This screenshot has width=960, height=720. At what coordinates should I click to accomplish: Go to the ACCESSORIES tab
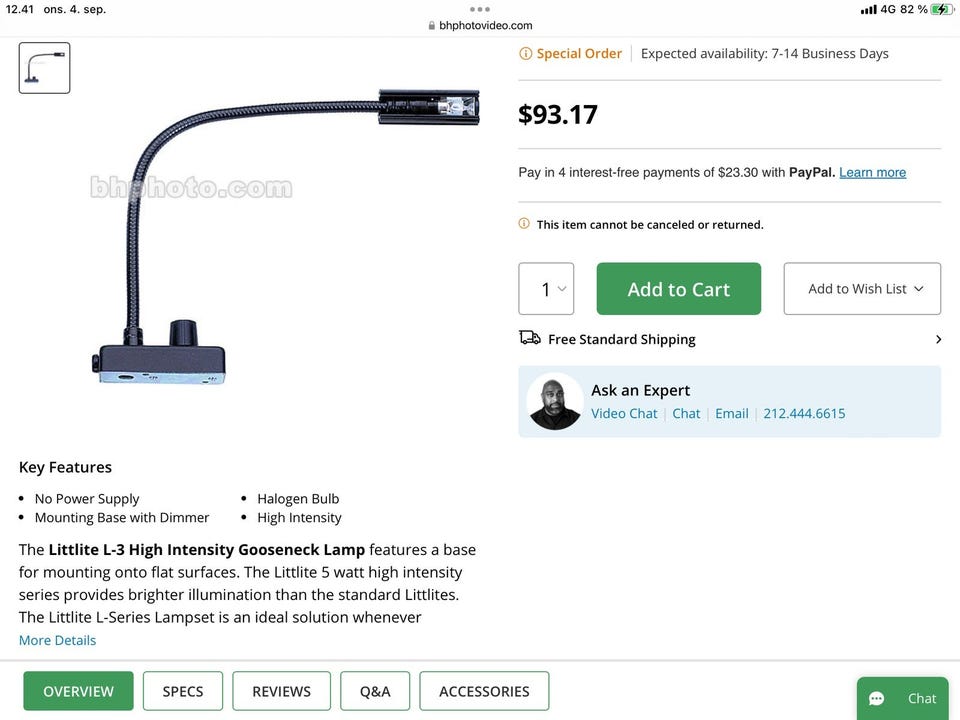coord(484,691)
